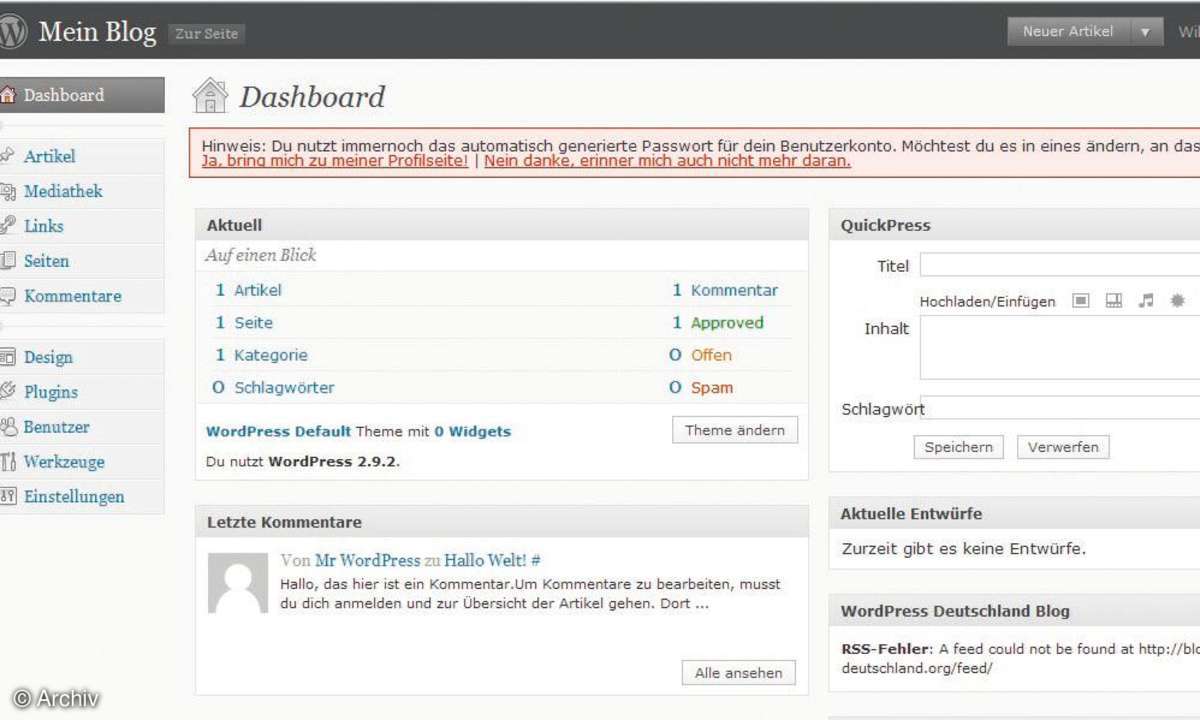Screen dimensions: 1200x720
Task: Click the Aktuelle Entwürfe panel header
Action: [1014, 514]
